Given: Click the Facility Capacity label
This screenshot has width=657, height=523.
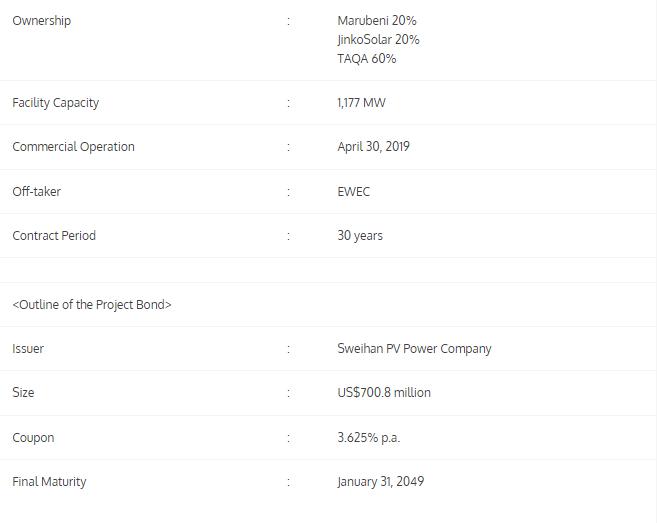Looking at the screenshot, I should coord(55,103).
